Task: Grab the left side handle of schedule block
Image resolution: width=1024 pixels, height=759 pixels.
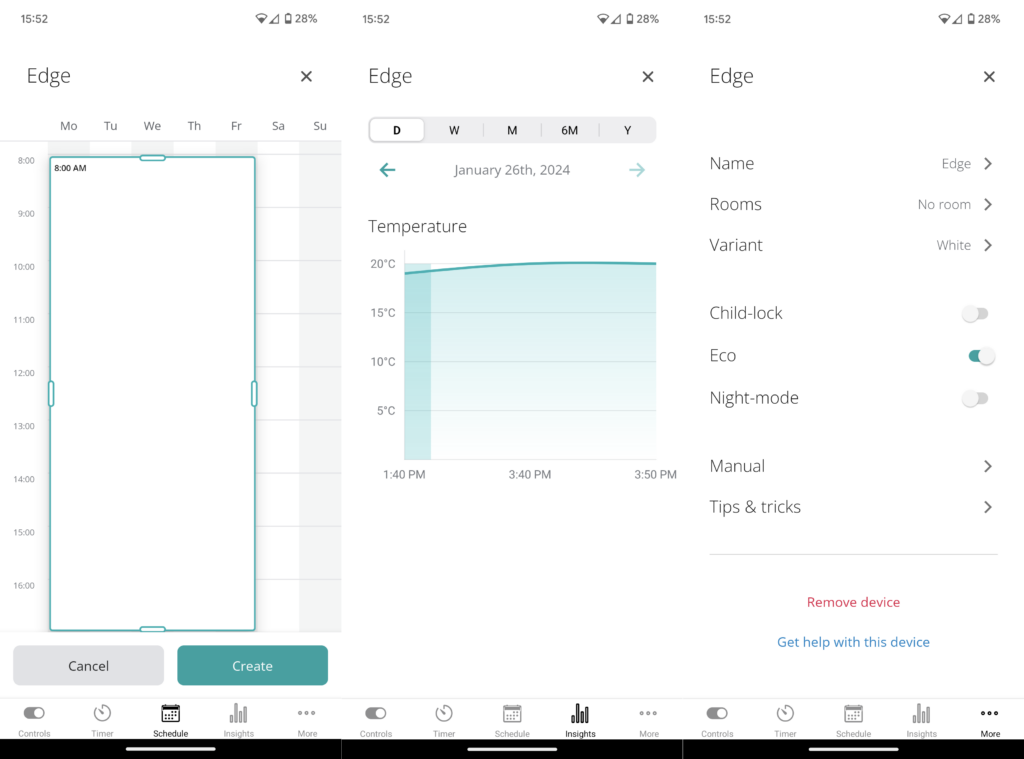Action: (x=51, y=393)
